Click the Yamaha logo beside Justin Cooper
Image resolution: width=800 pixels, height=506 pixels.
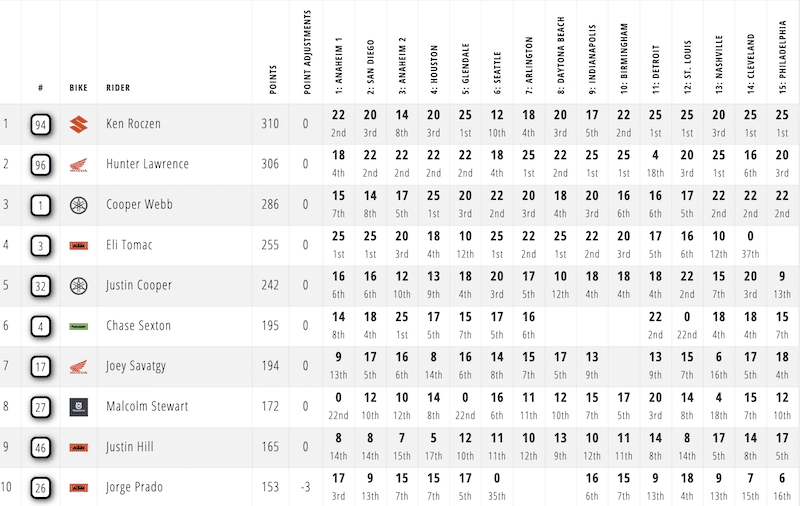tap(78, 286)
